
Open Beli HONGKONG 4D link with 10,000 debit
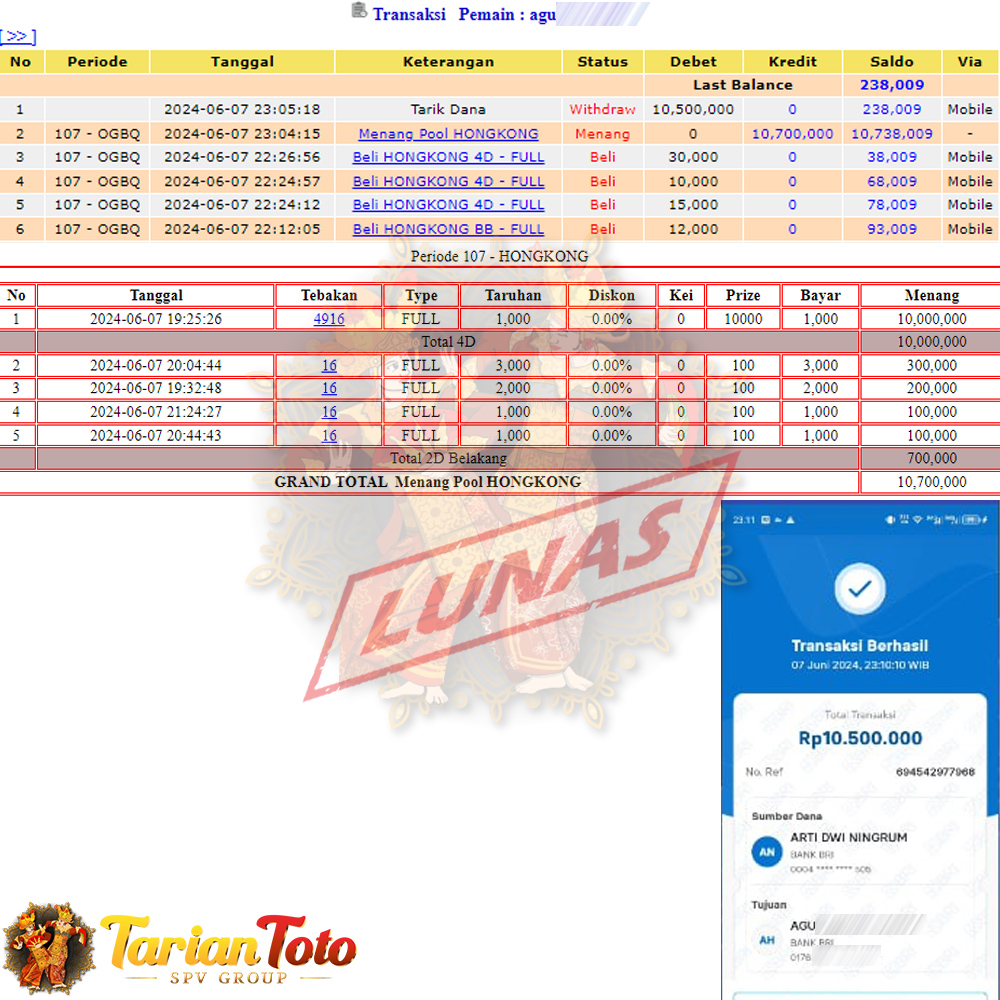(x=448, y=181)
